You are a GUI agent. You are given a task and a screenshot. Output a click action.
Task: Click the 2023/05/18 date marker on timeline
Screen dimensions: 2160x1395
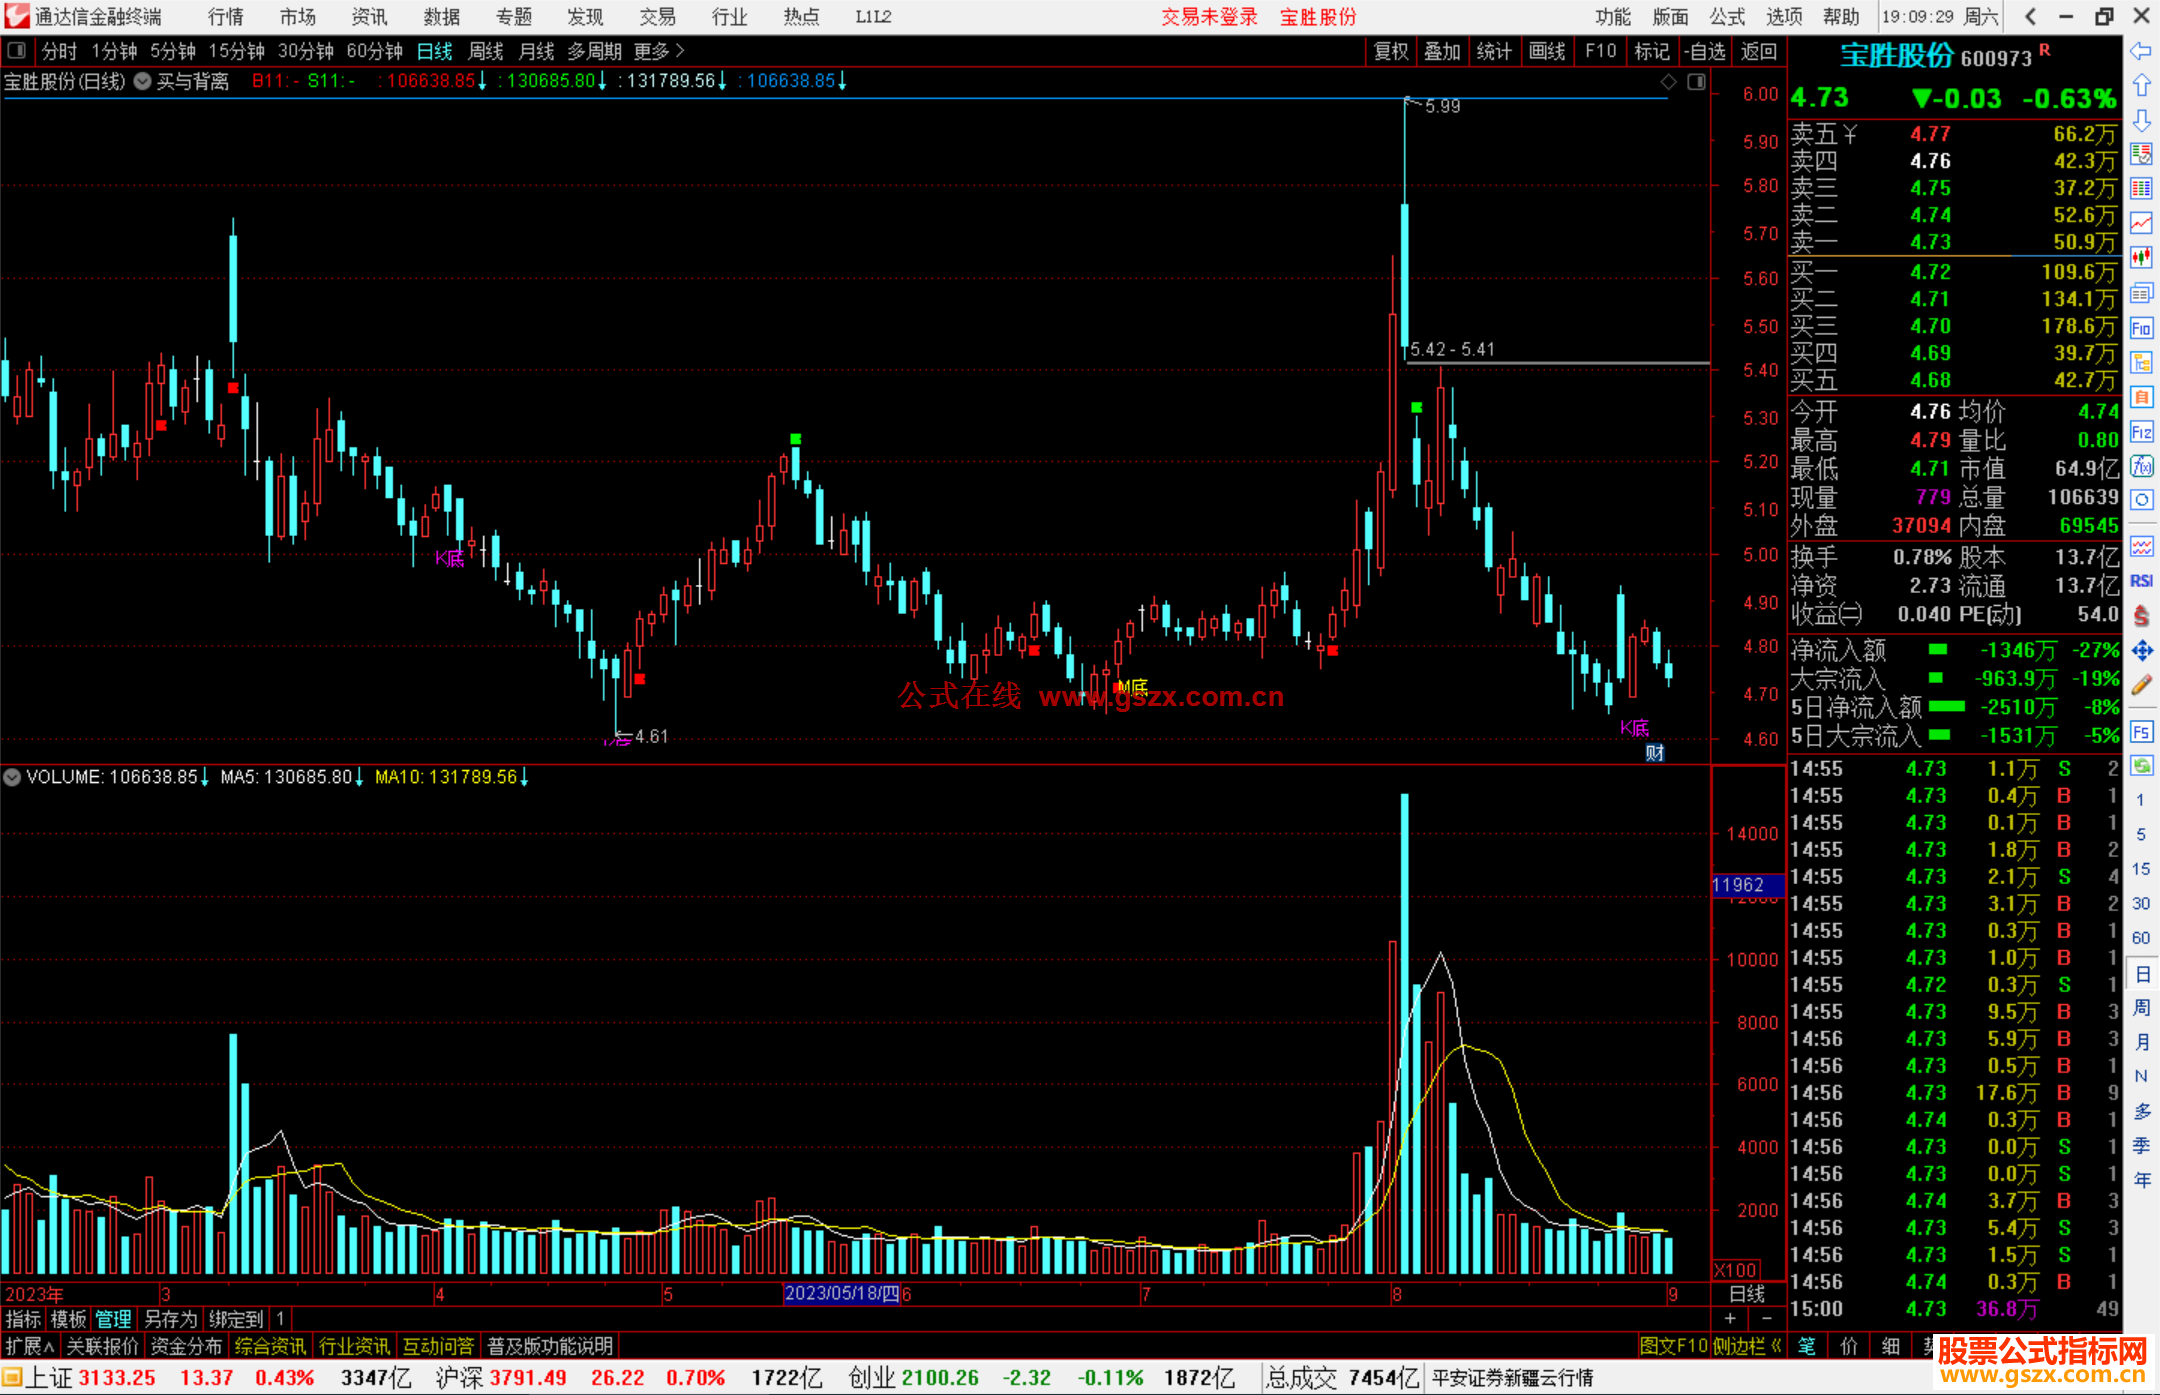pyautogui.click(x=842, y=1293)
